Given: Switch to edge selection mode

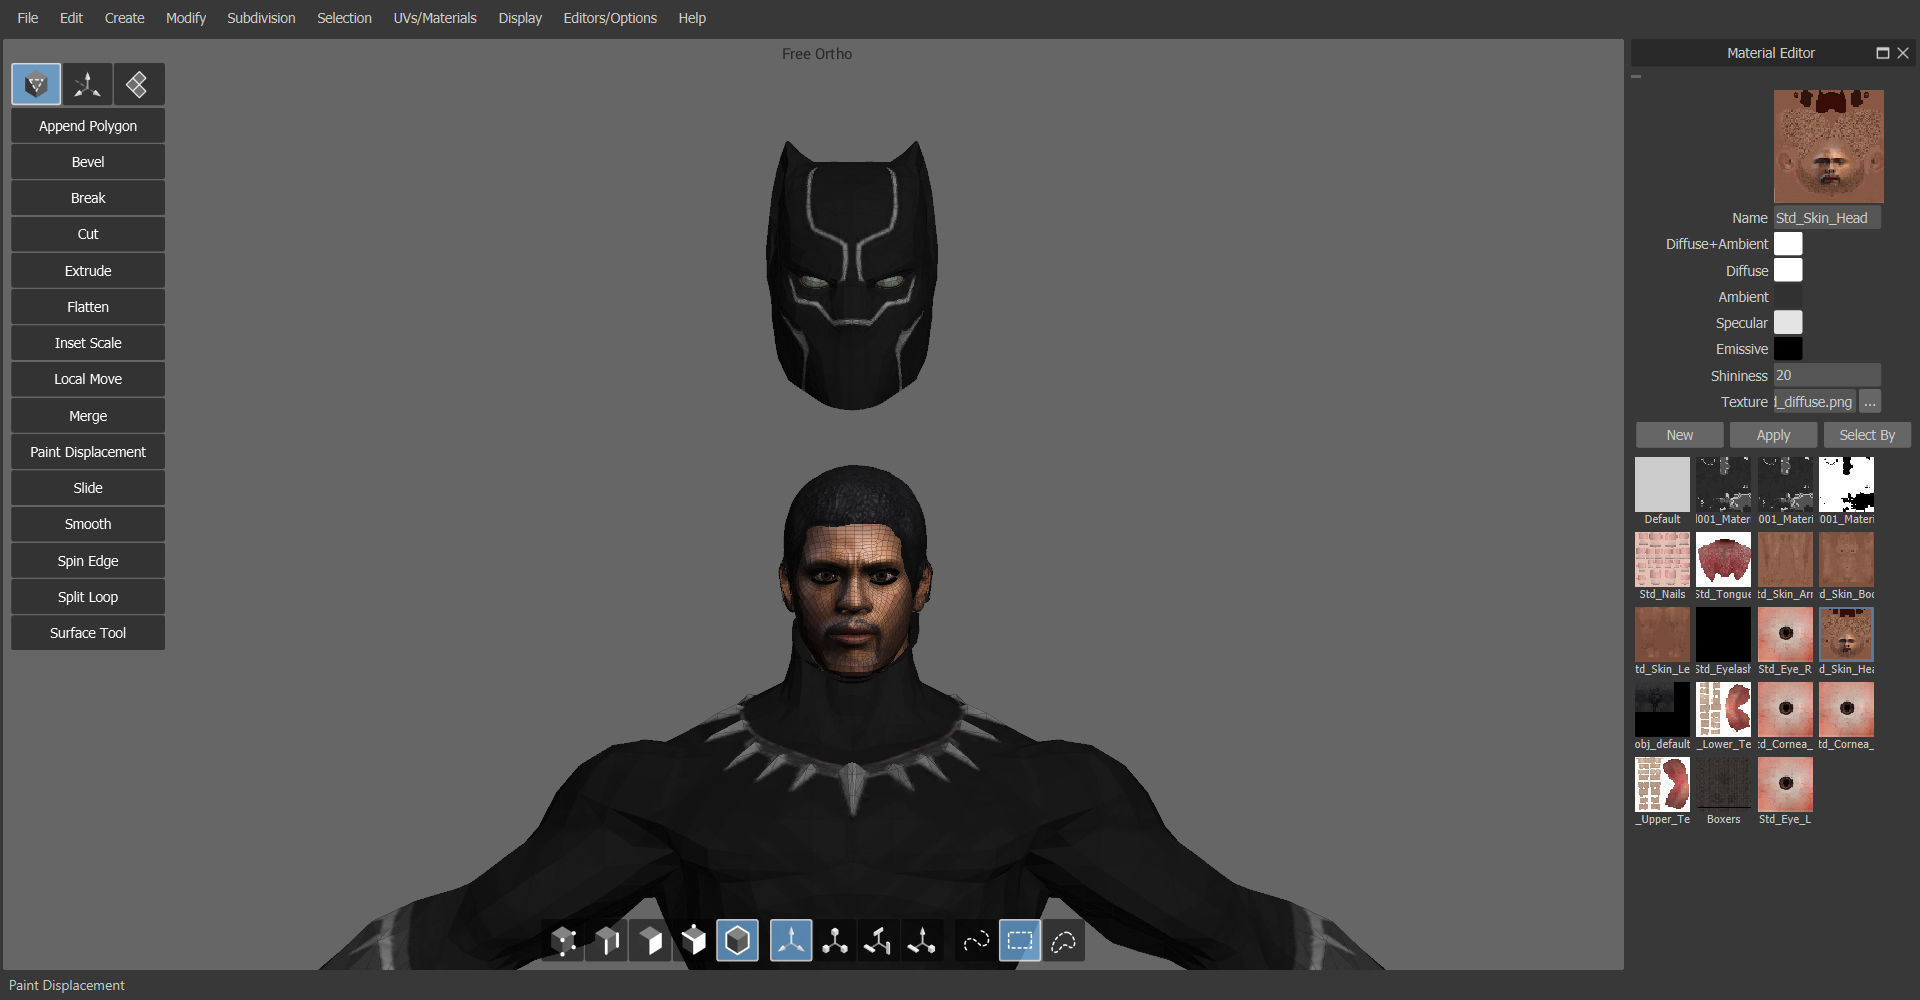Looking at the screenshot, I should coord(607,941).
